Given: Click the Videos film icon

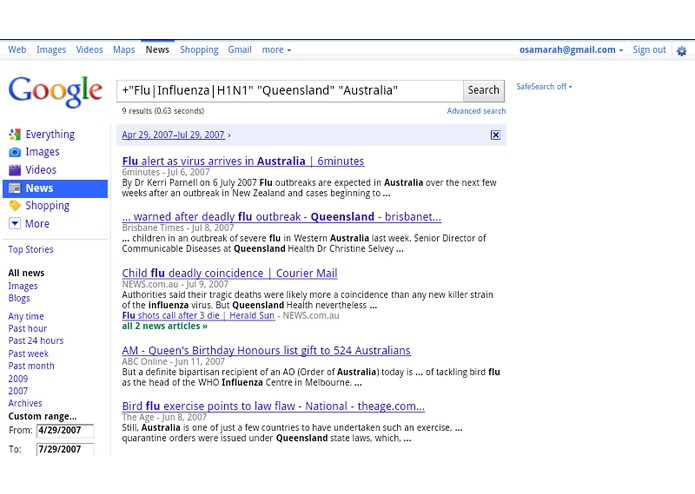Looking at the screenshot, I should (15, 170).
